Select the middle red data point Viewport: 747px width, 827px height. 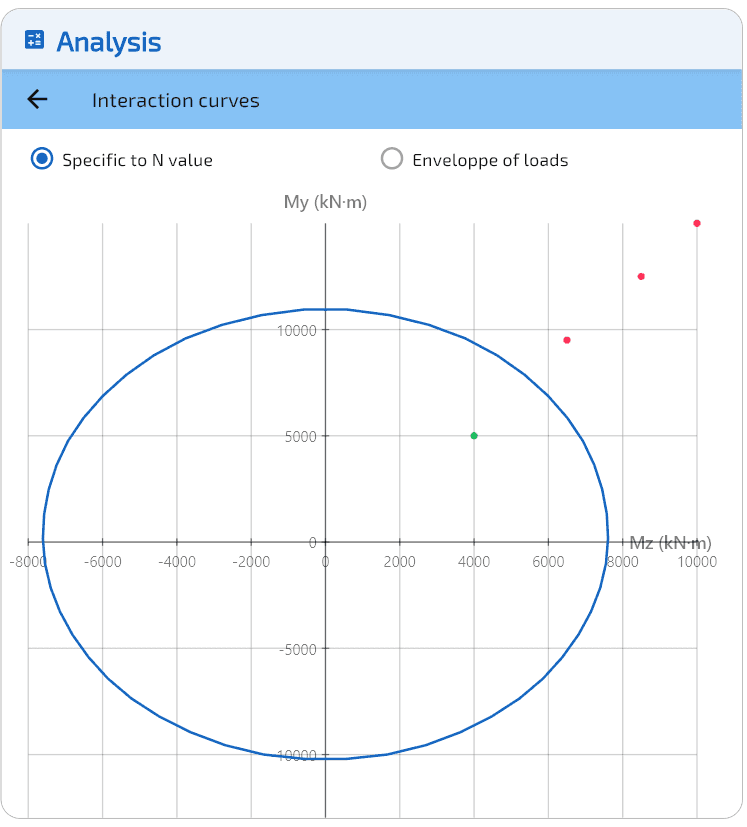[641, 277]
